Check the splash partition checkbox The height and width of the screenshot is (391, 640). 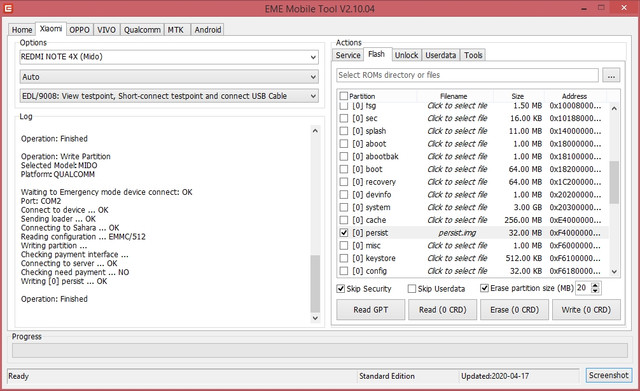pos(344,131)
